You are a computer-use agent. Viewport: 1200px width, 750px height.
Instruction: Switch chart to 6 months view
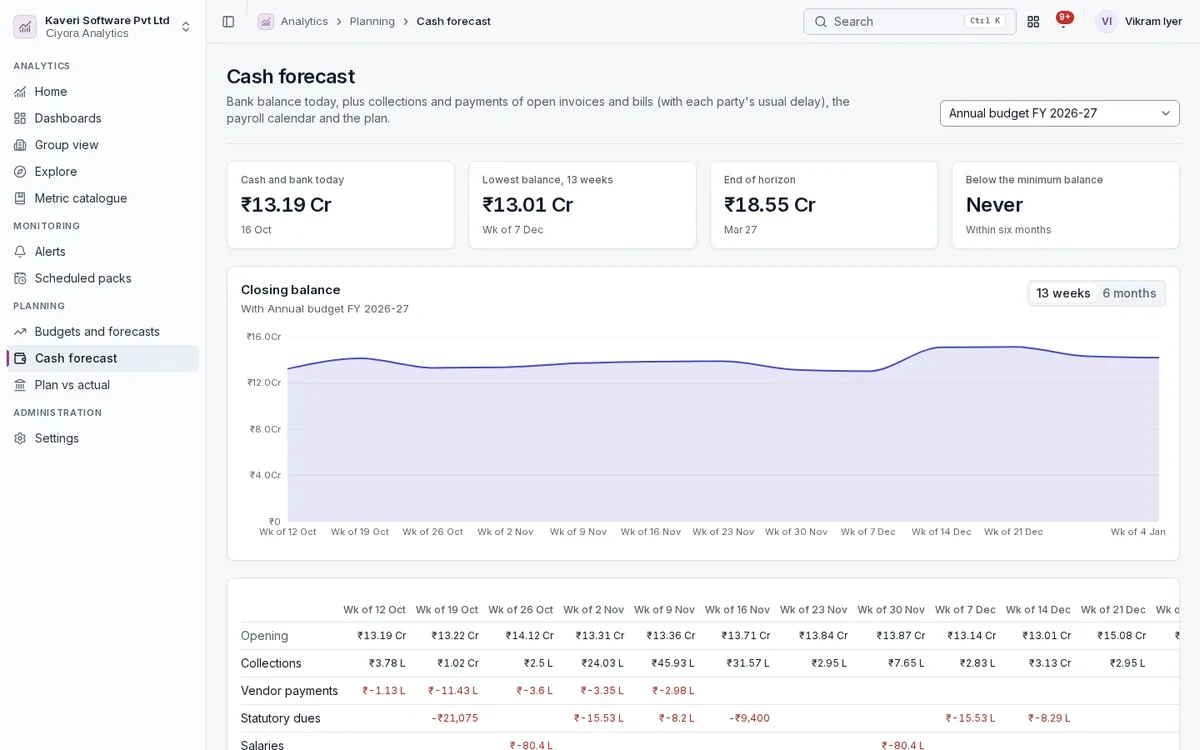(1129, 293)
